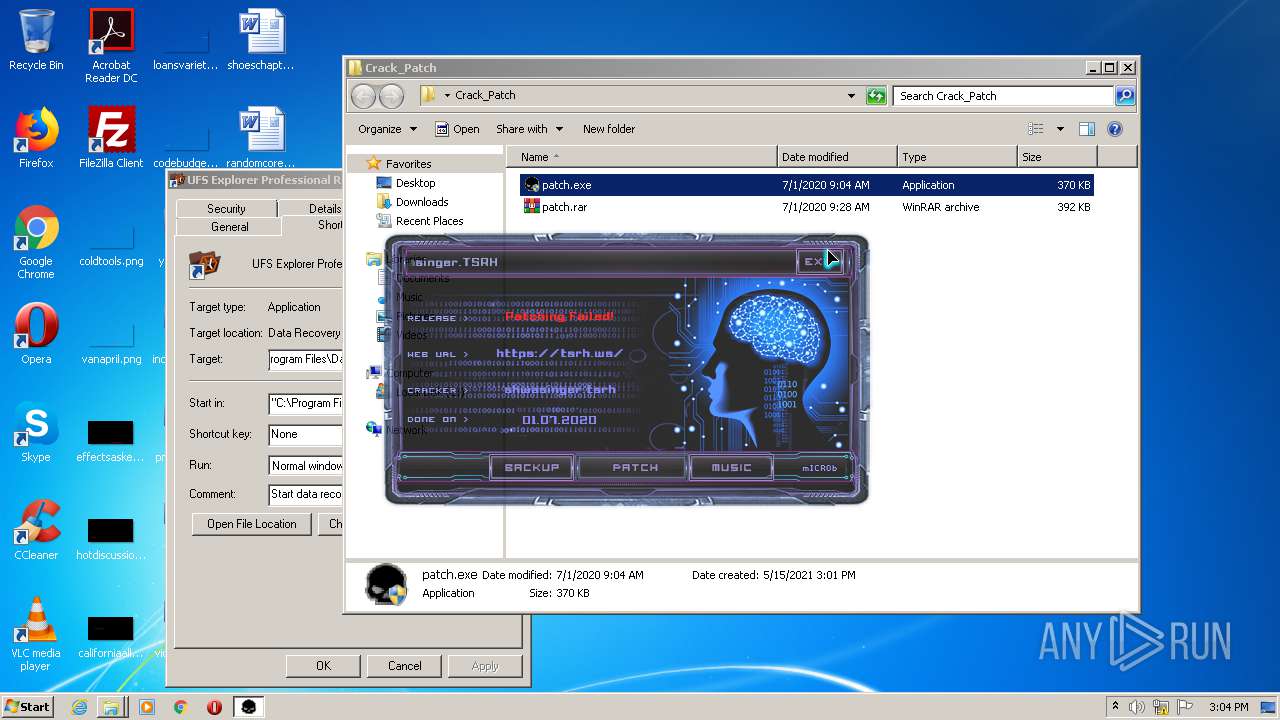
Task: Open Recycle Bin desktop icon
Action: (36, 40)
